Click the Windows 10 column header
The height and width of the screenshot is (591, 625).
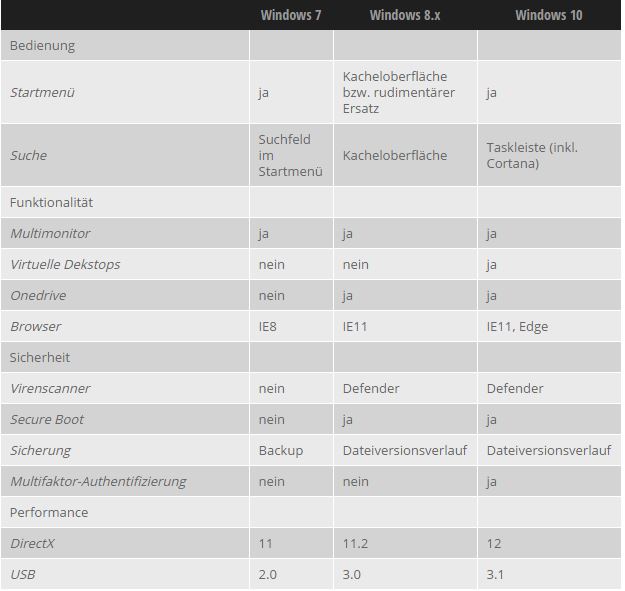548,15
